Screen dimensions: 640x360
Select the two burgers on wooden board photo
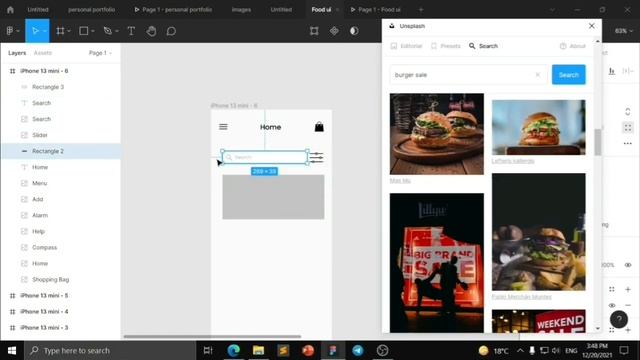(437, 134)
